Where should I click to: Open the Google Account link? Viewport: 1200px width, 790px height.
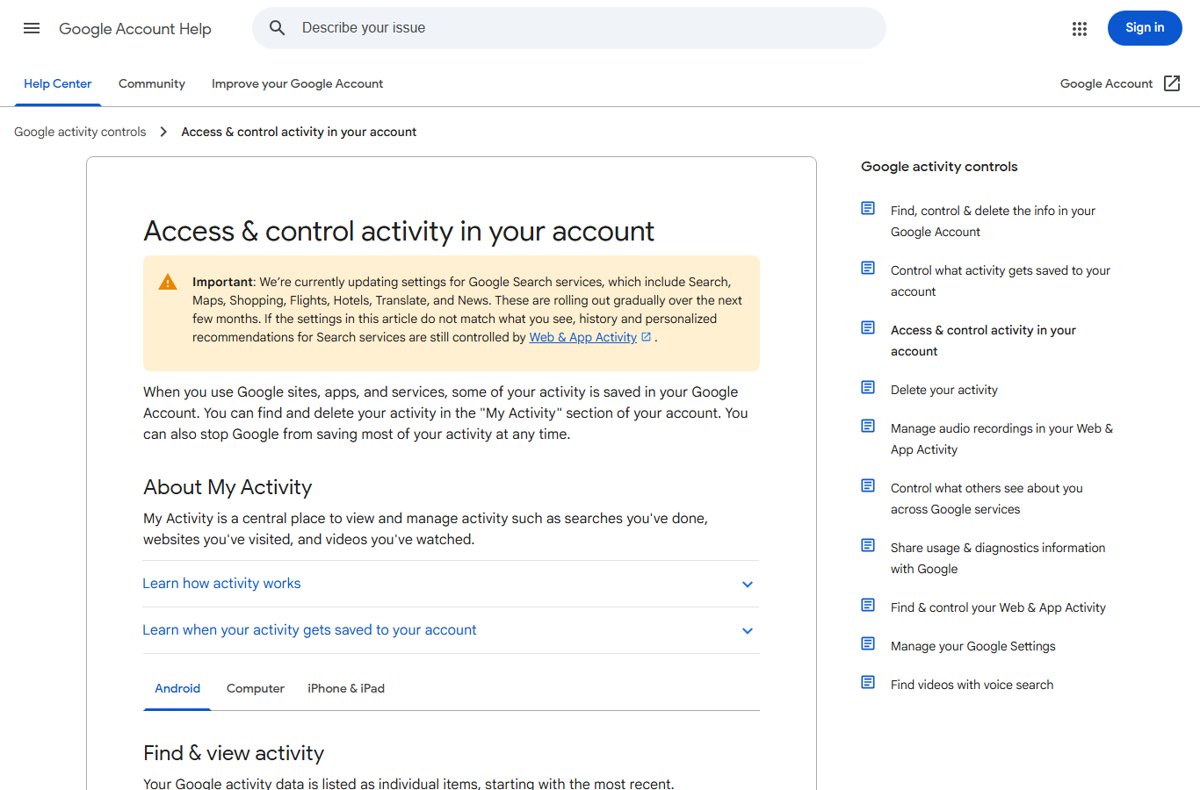(x=1106, y=84)
